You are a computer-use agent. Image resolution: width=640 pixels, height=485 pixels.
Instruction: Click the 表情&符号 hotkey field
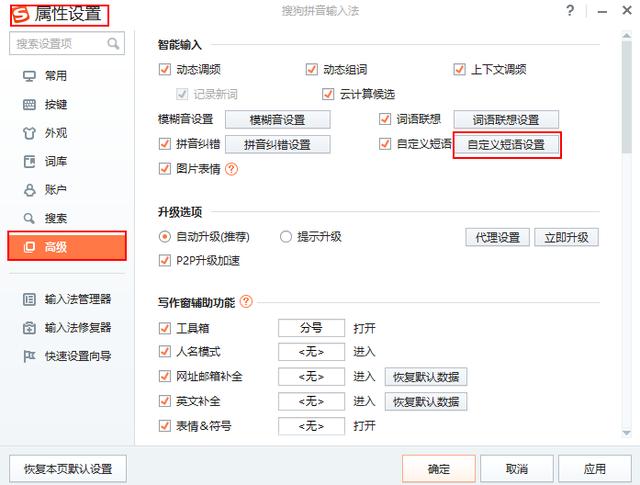(311, 426)
